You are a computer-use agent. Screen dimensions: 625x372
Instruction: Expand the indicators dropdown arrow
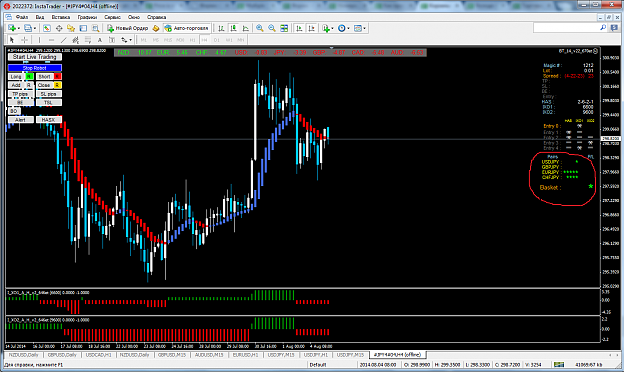332,28
